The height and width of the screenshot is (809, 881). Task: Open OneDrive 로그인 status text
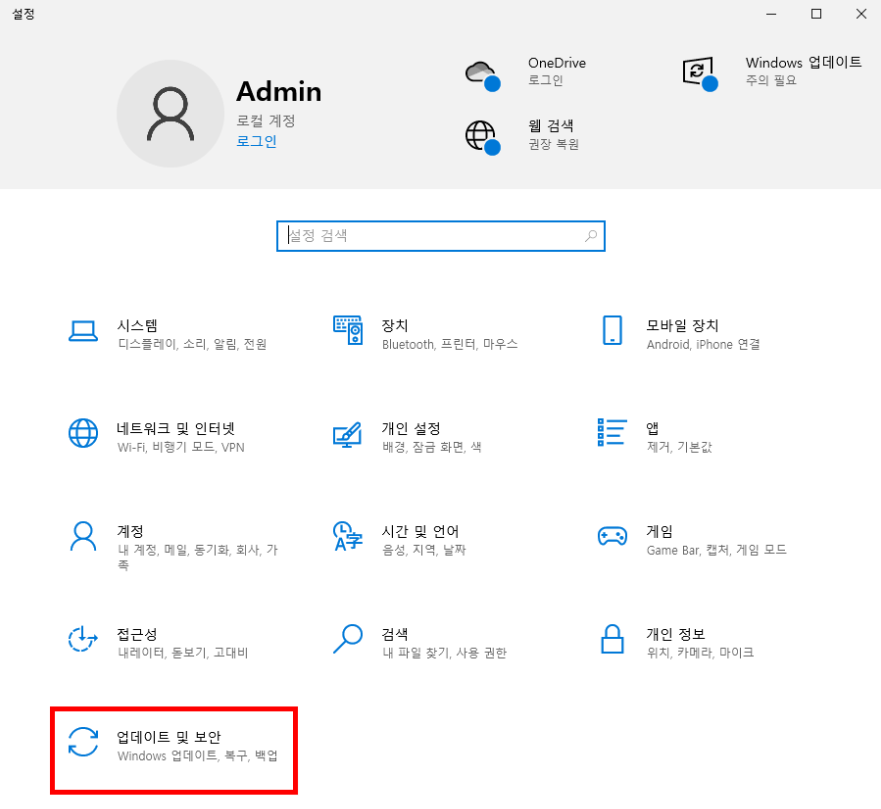[545, 80]
